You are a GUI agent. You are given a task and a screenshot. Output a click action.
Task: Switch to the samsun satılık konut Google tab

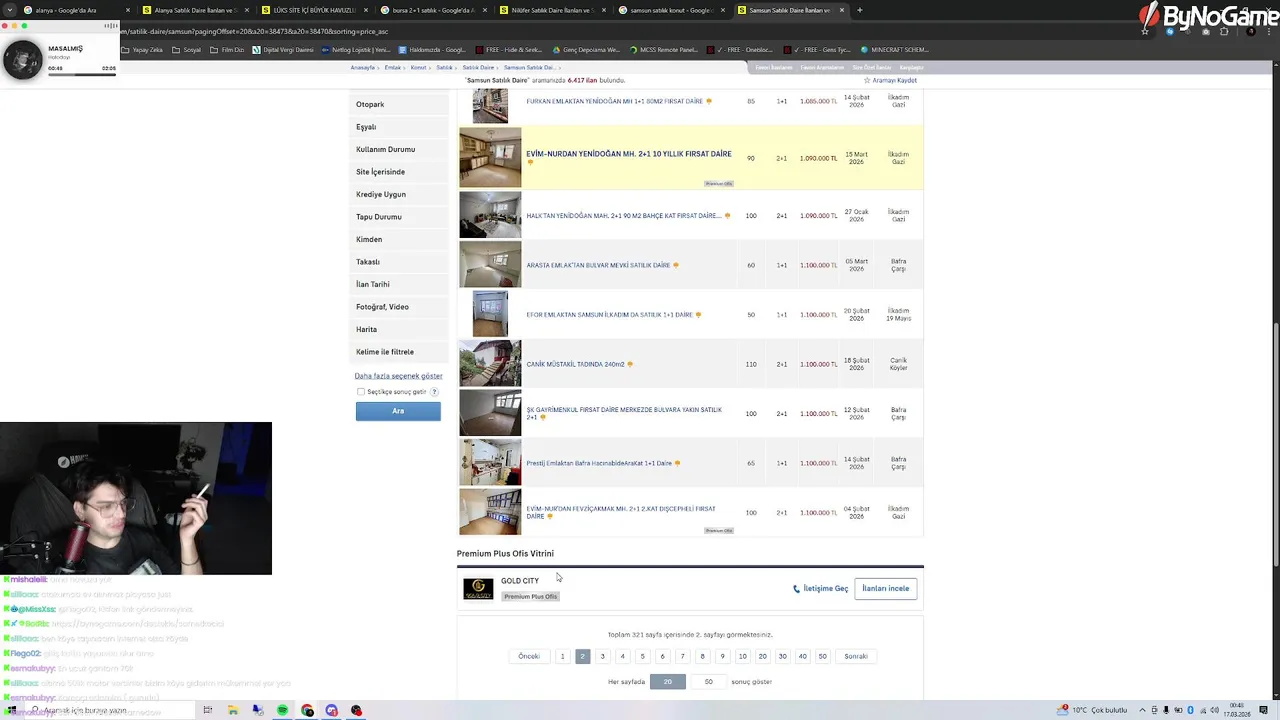coord(671,10)
